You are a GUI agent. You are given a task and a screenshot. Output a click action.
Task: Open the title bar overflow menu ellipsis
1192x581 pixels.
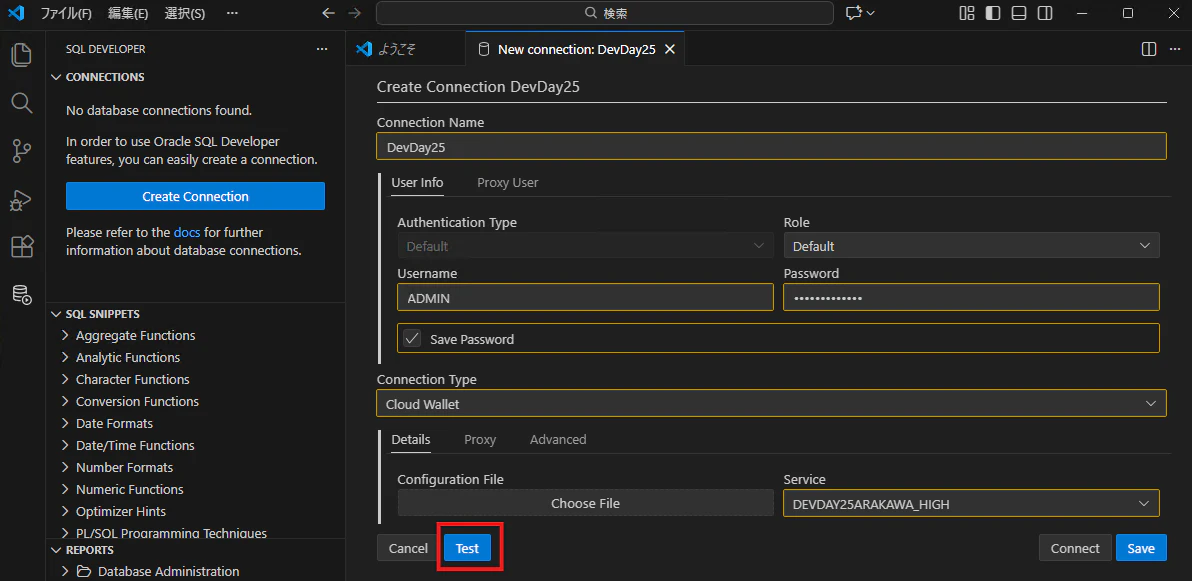[233, 13]
